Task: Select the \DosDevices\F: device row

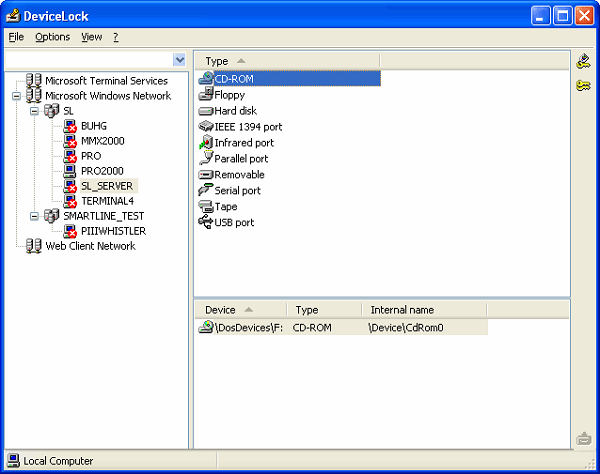Action: [x=243, y=327]
